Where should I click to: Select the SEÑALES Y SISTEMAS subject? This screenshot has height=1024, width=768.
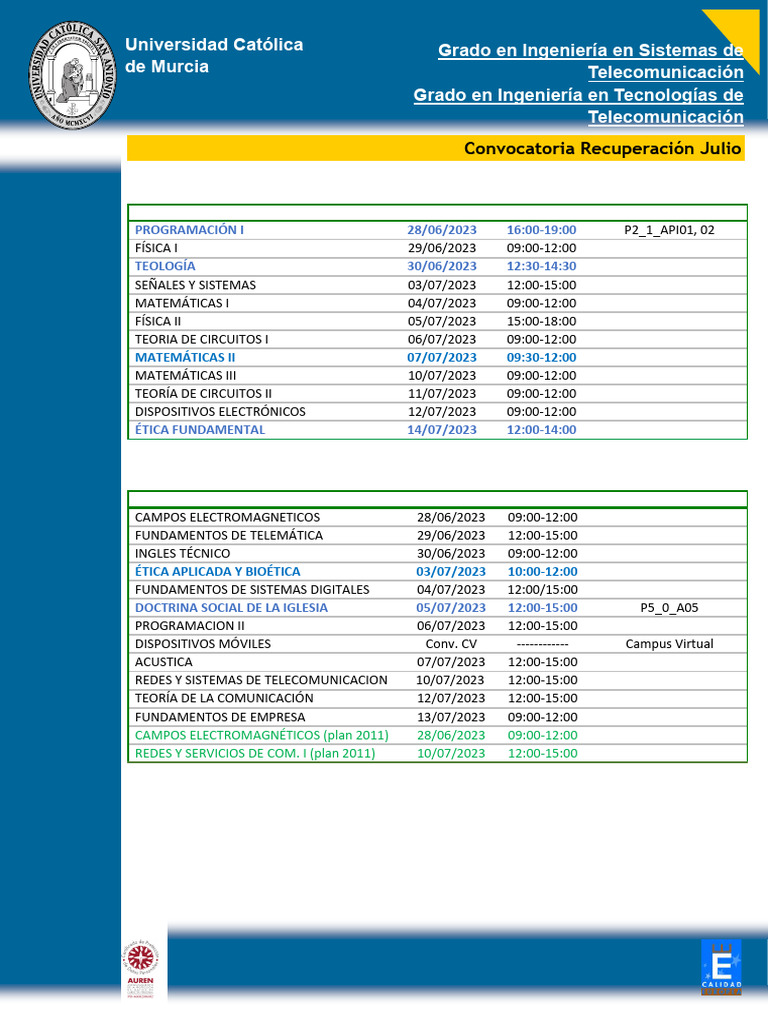tap(195, 285)
